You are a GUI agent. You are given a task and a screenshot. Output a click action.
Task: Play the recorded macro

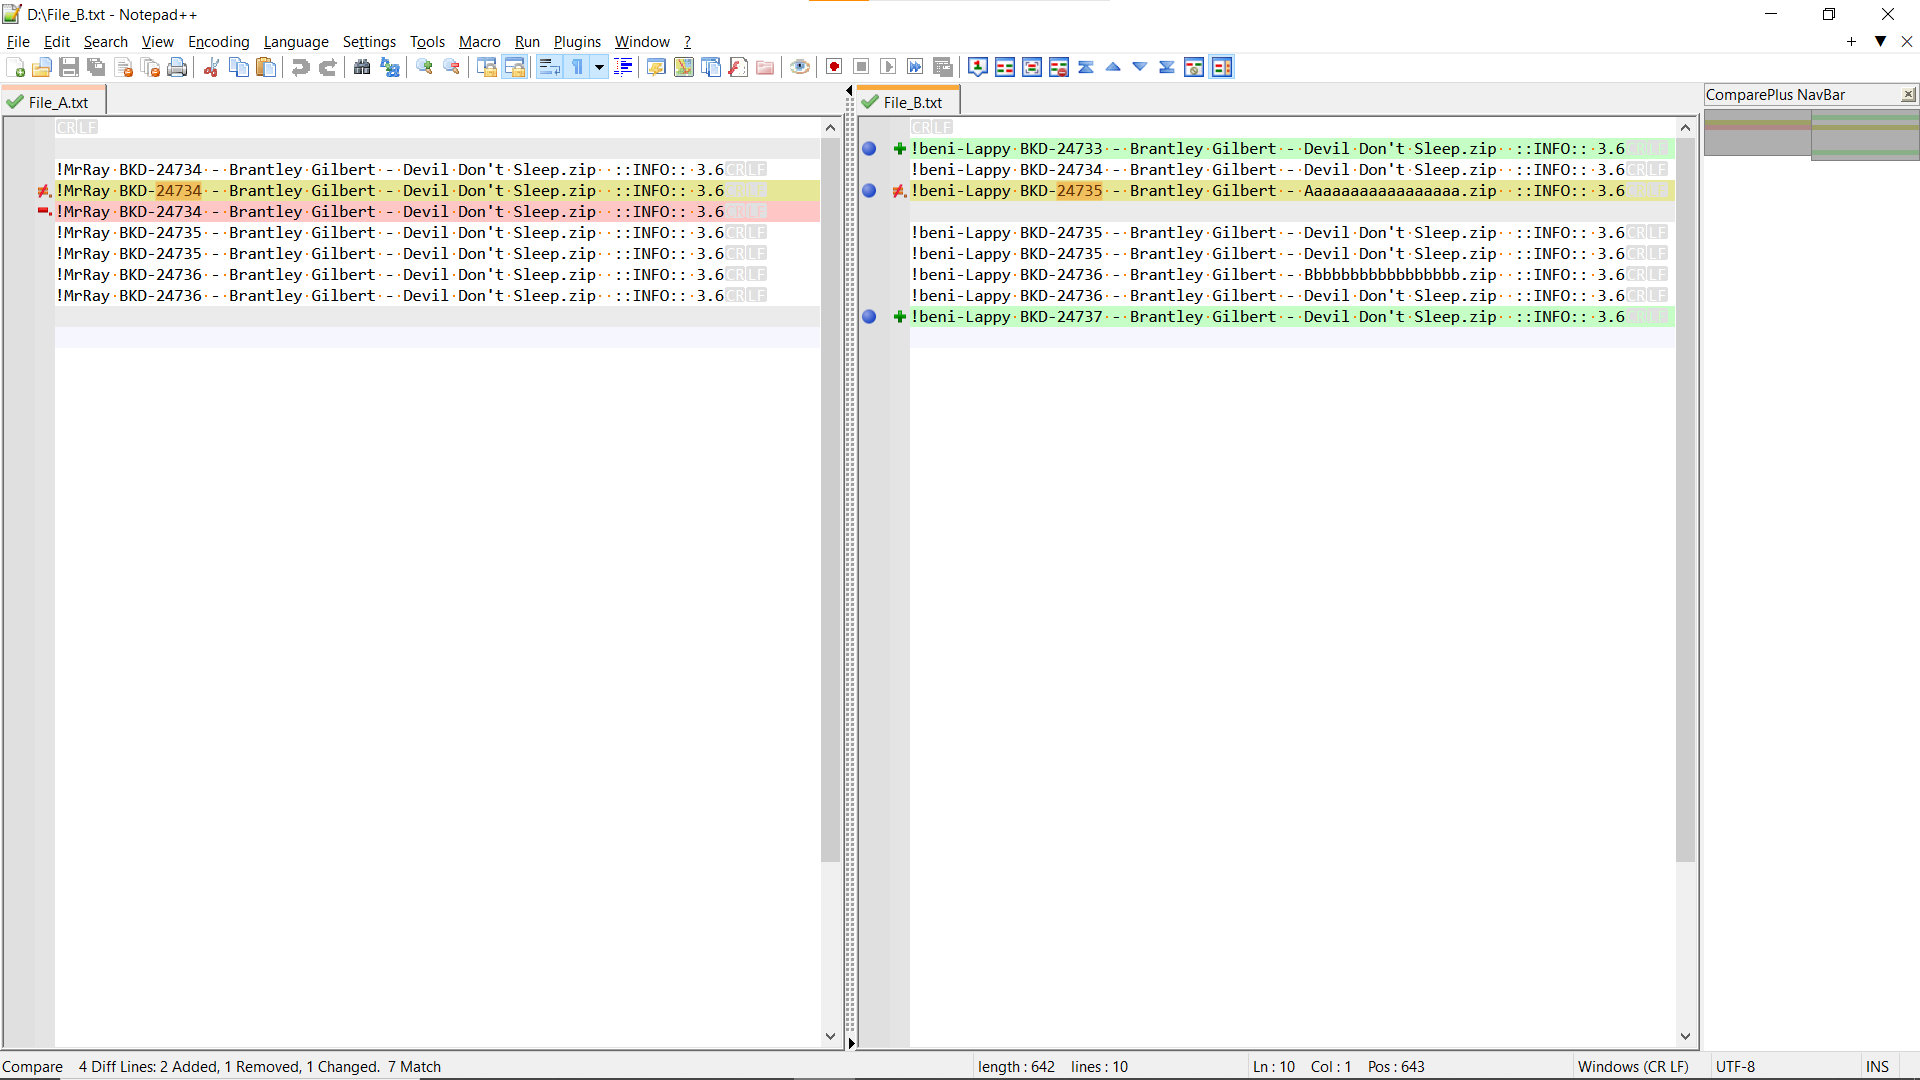pyautogui.click(x=889, y=66)
